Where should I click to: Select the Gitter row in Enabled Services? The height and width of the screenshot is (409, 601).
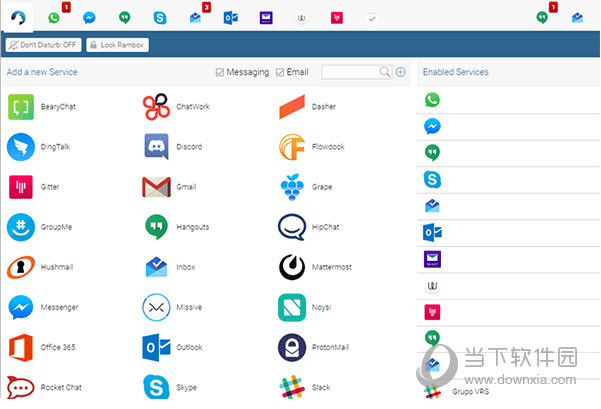click(x=508, y=313)
